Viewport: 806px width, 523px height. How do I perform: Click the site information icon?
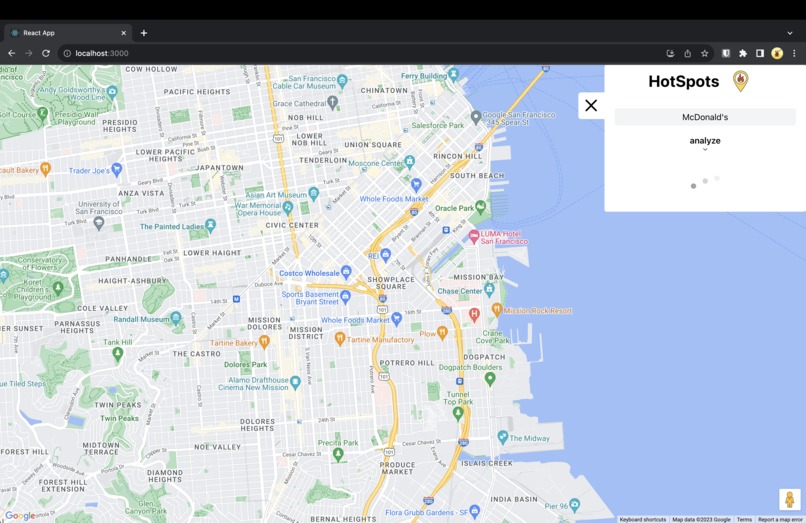[67, 53]
